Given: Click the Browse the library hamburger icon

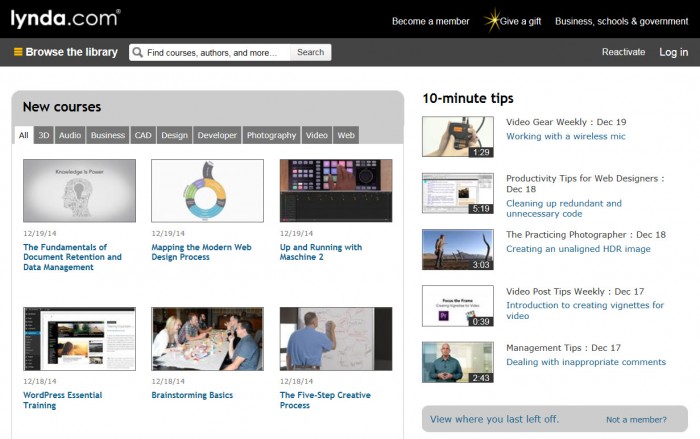Looking at the screenshot, I should point(18,52).
